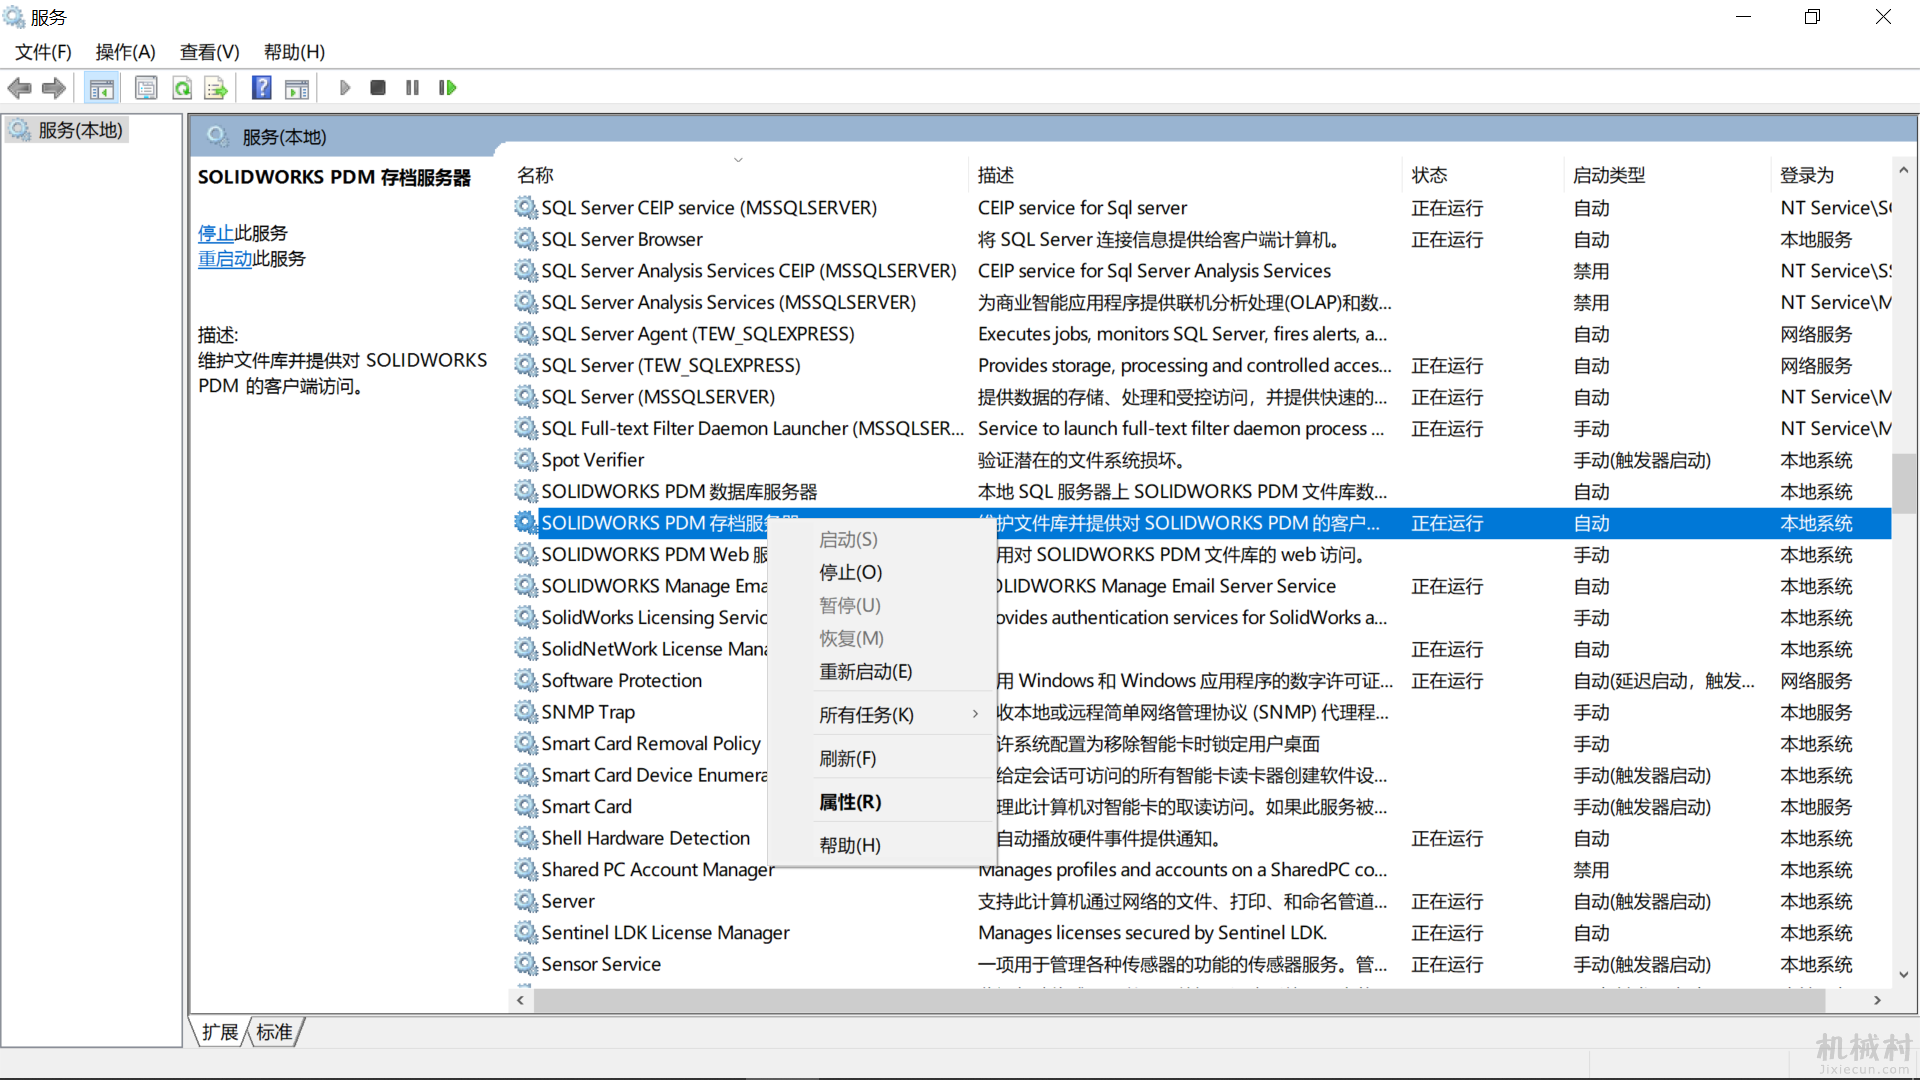
Task: Switch to the 扩展 tab
Action: [x=220, y=1032]
